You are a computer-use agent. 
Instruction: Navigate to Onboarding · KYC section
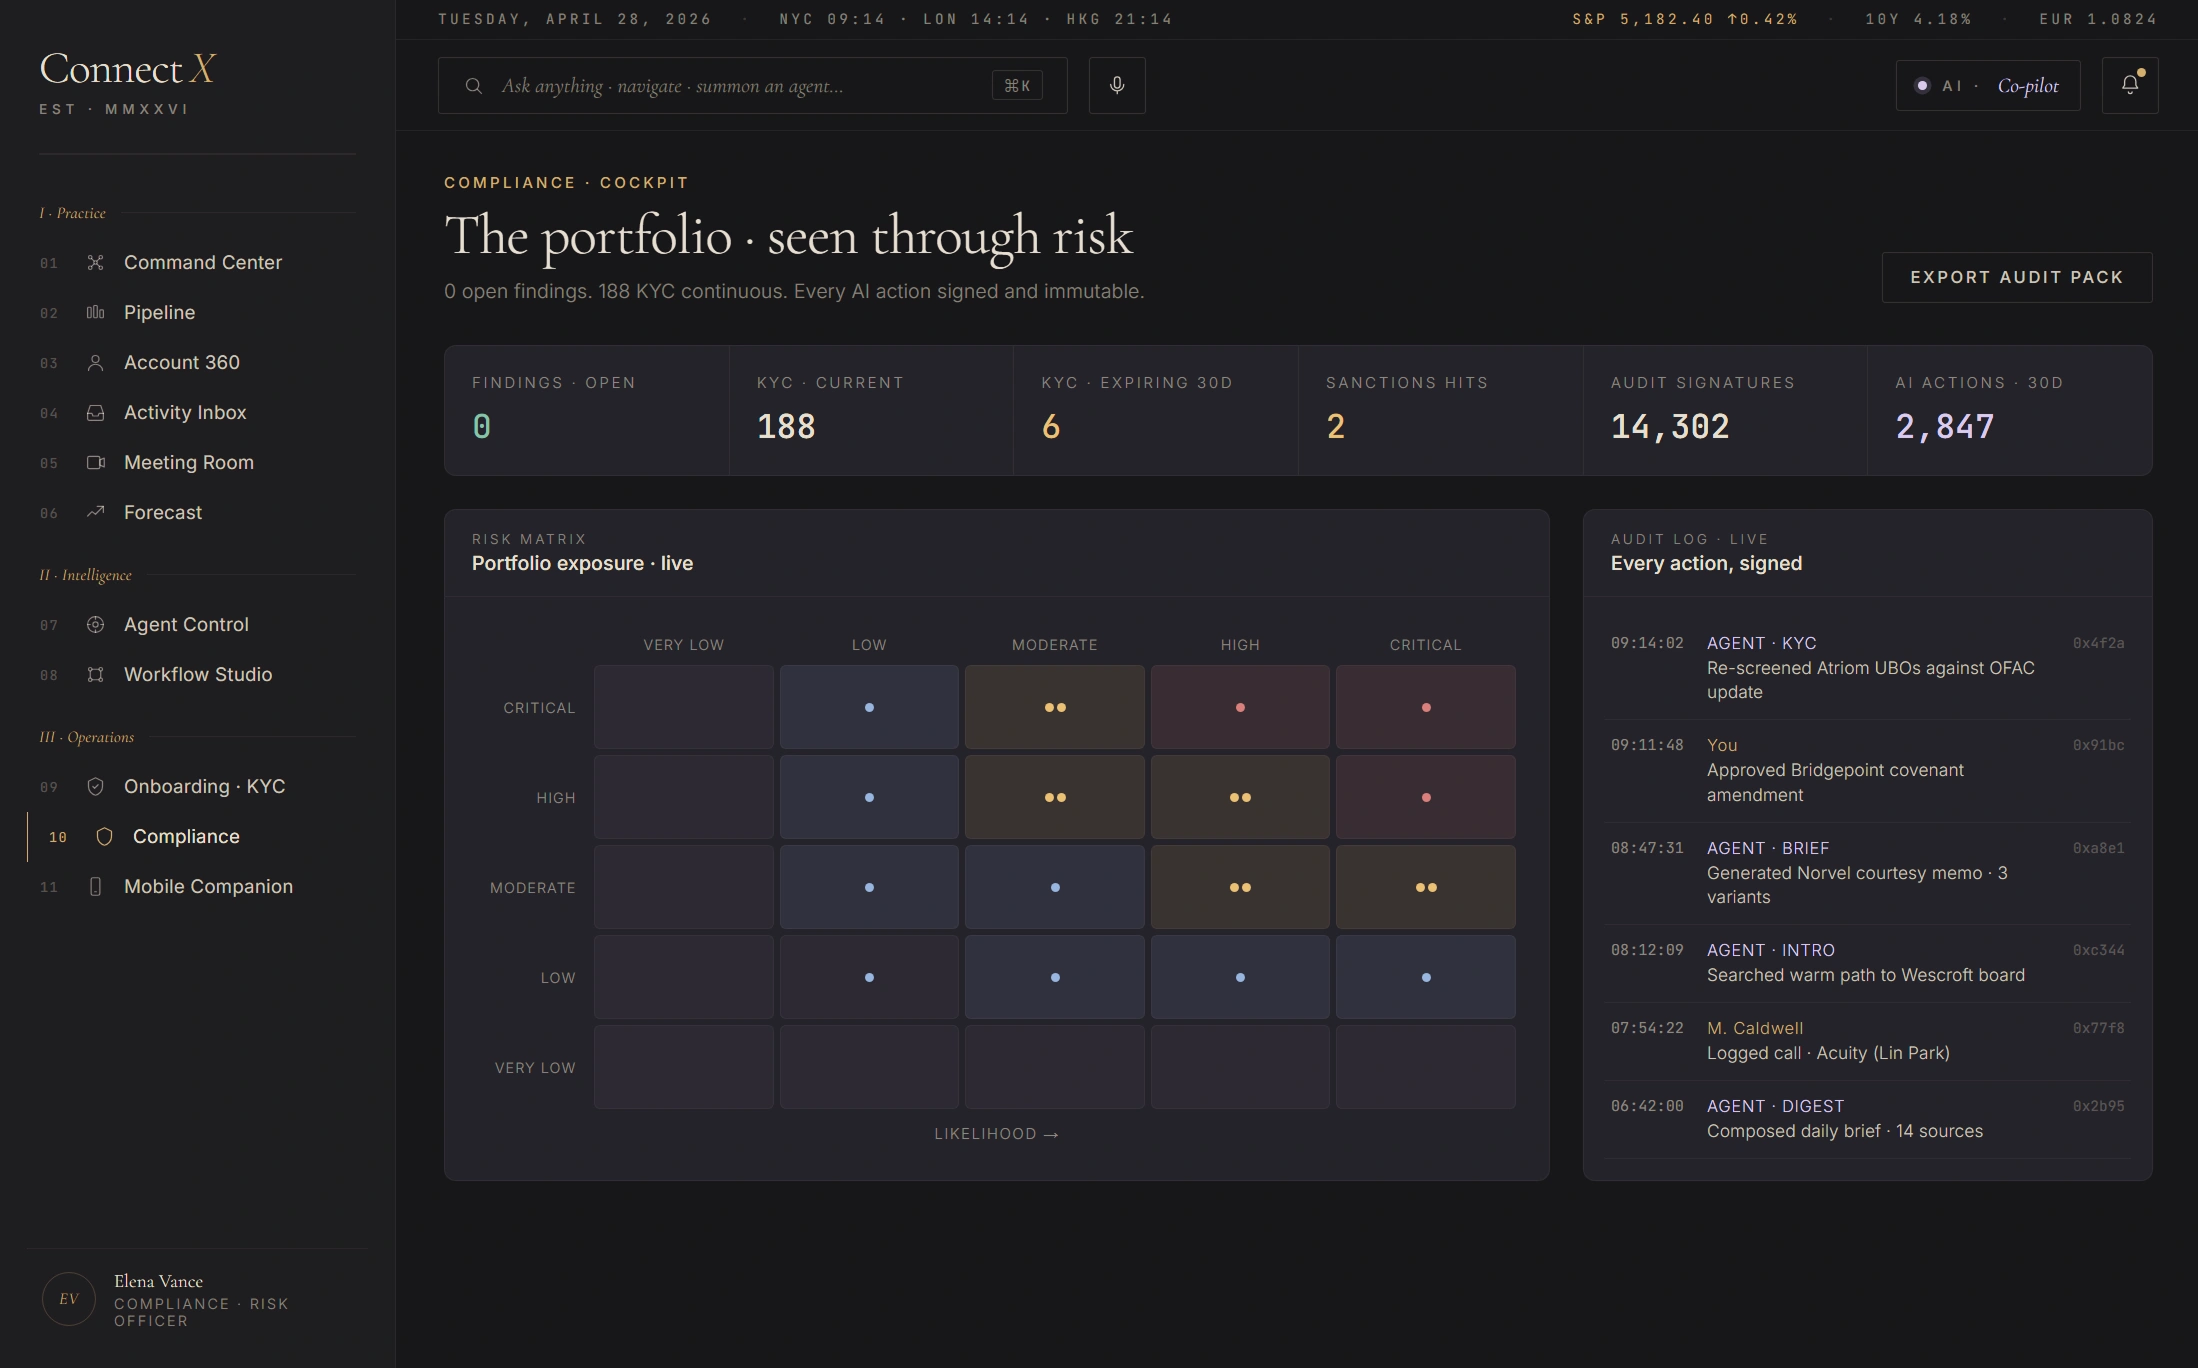point(205,786)
